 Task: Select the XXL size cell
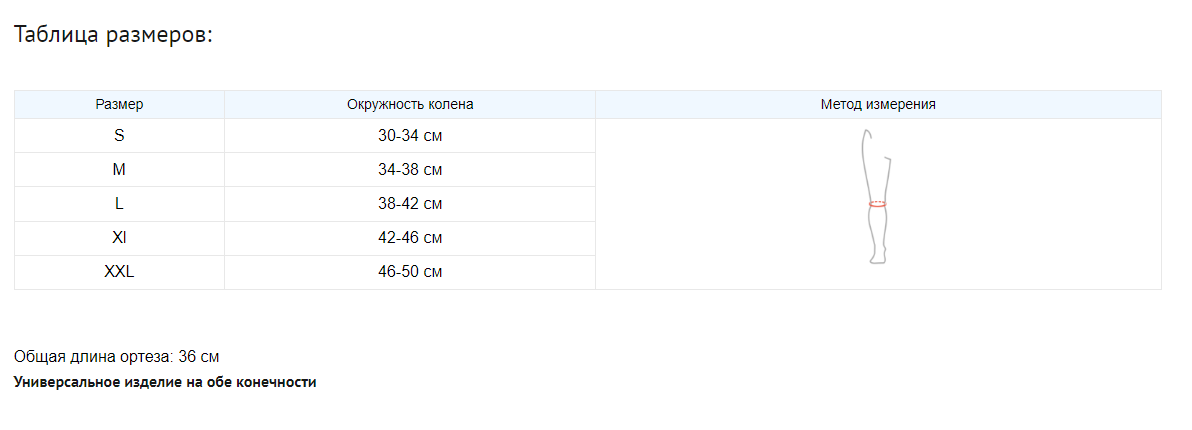coord(119,272)
